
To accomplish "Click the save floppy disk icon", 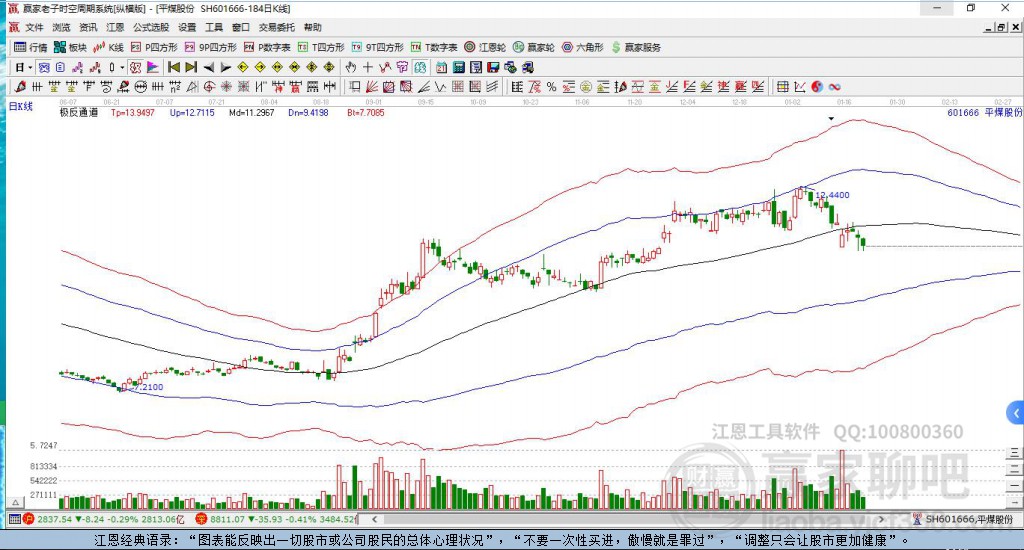I will (493, 67).
